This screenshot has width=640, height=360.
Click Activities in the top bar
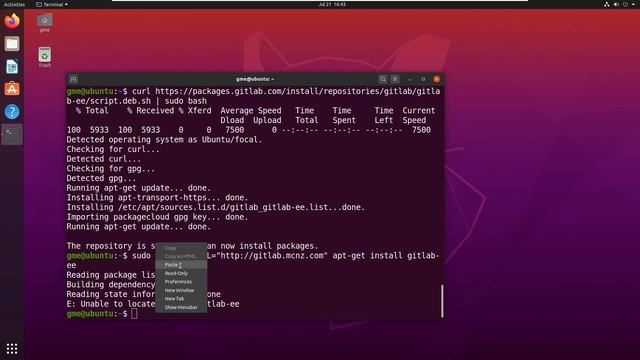click(x=14, y=4)
